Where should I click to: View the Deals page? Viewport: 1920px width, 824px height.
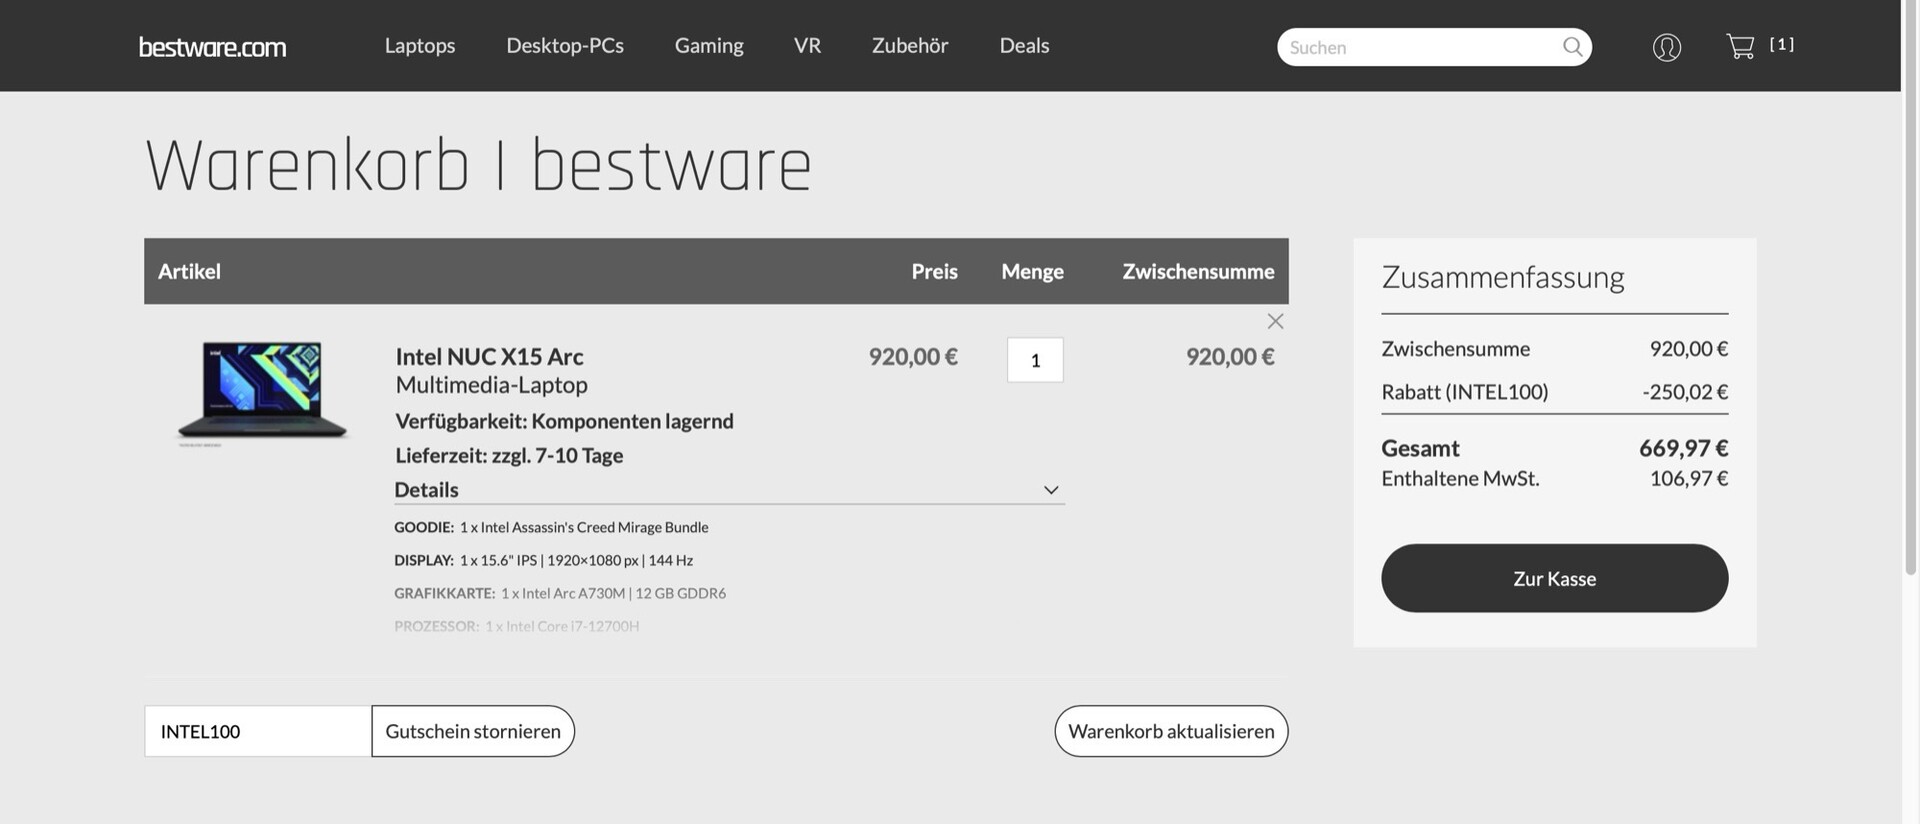tap(1024, 46)
